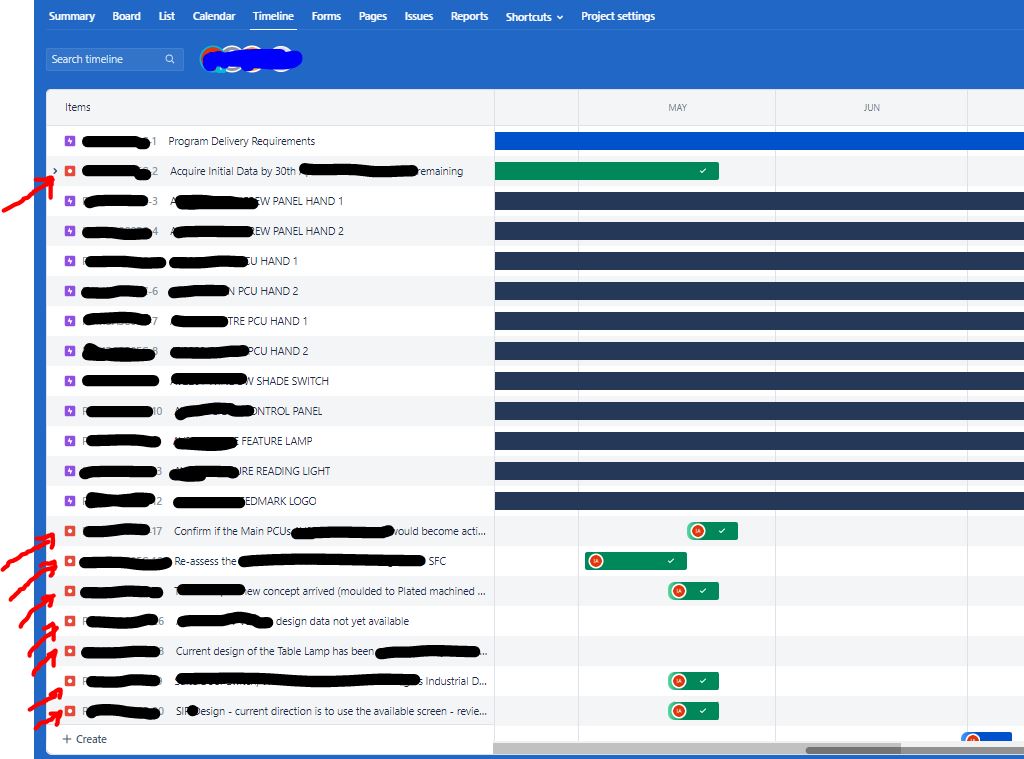Click the epic icon next to FEATURE LAMP
1024x759 pixels.
coord(68,441)
